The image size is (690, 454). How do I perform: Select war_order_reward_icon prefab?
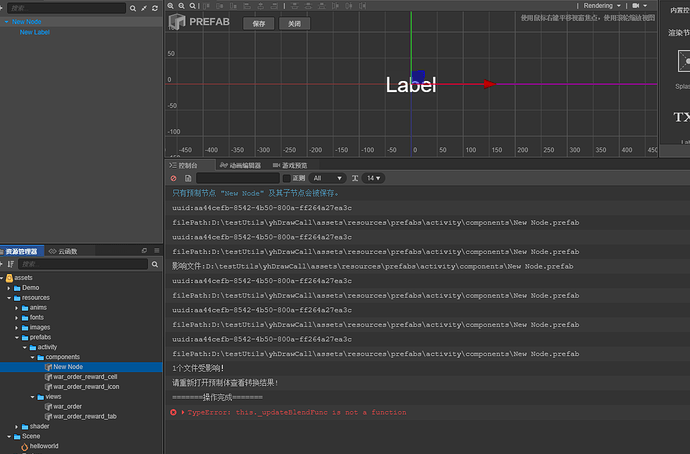(x=86, y=387)
